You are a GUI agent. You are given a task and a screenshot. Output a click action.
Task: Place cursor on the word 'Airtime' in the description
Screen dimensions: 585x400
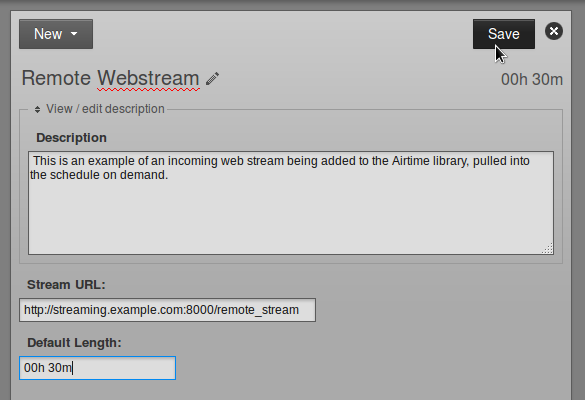pyautogui.click(x=410, y=161)
